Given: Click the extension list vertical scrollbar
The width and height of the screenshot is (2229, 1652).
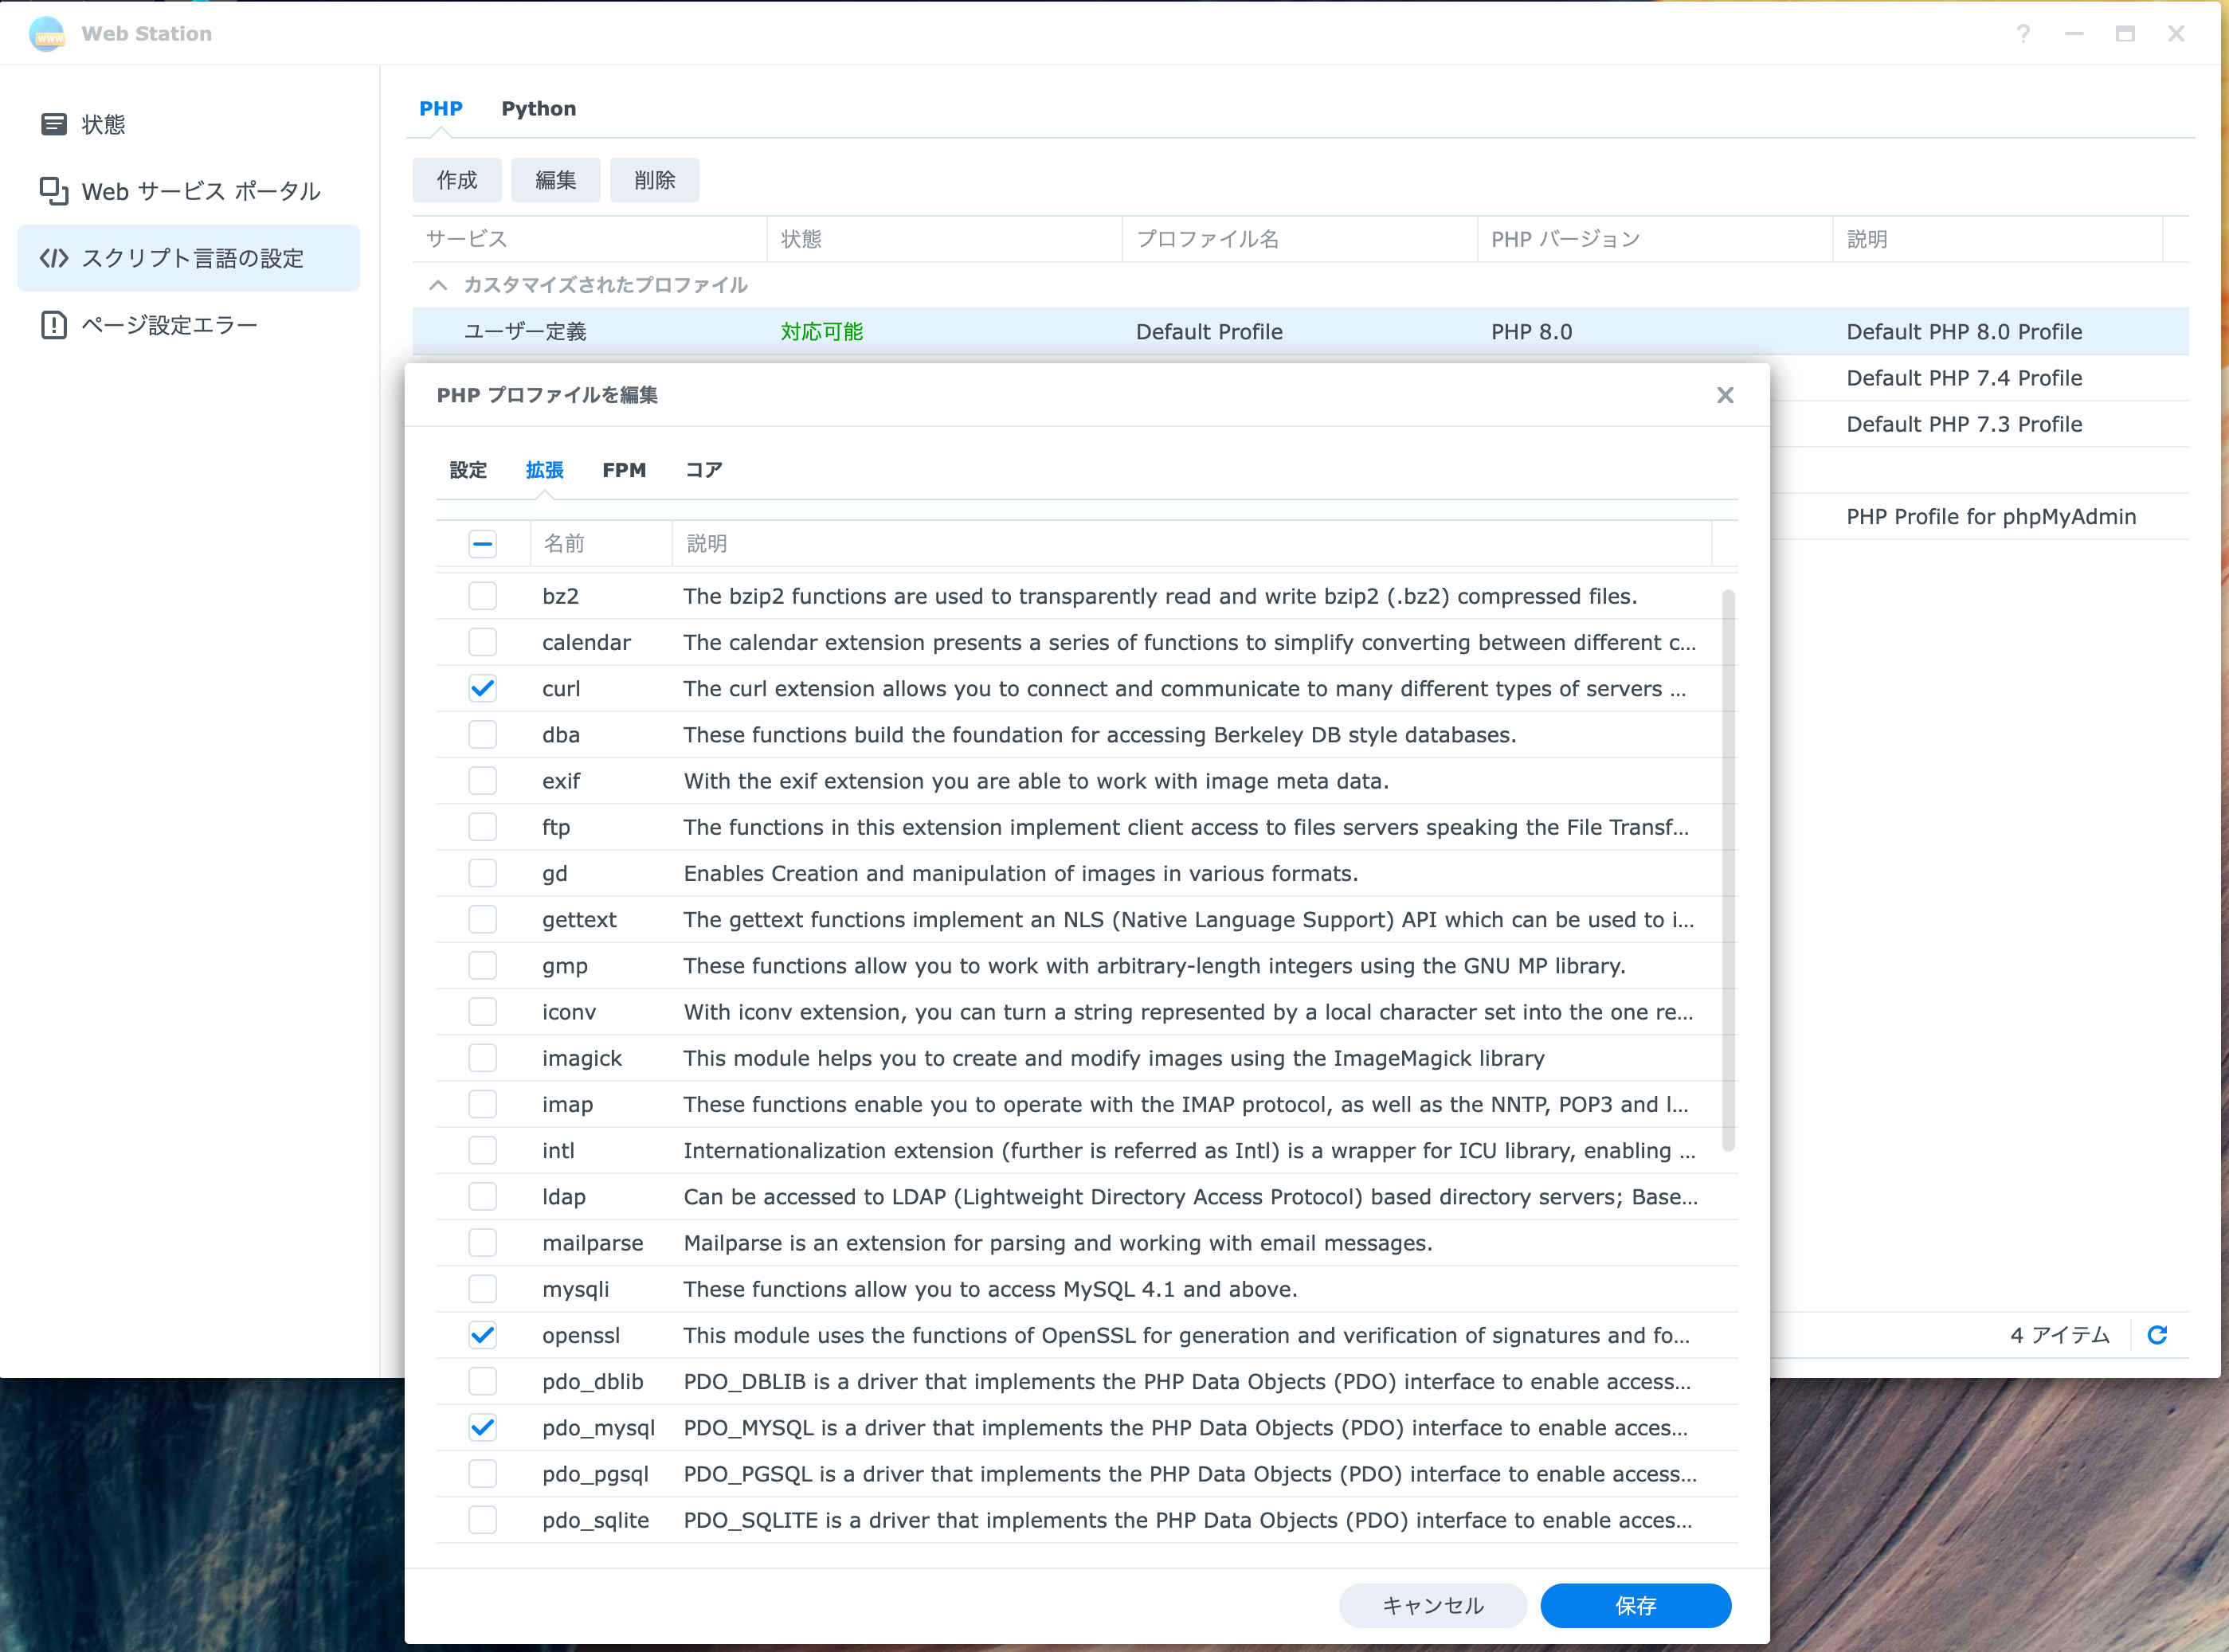Looking at the screenshot, I should (1728, 870).
